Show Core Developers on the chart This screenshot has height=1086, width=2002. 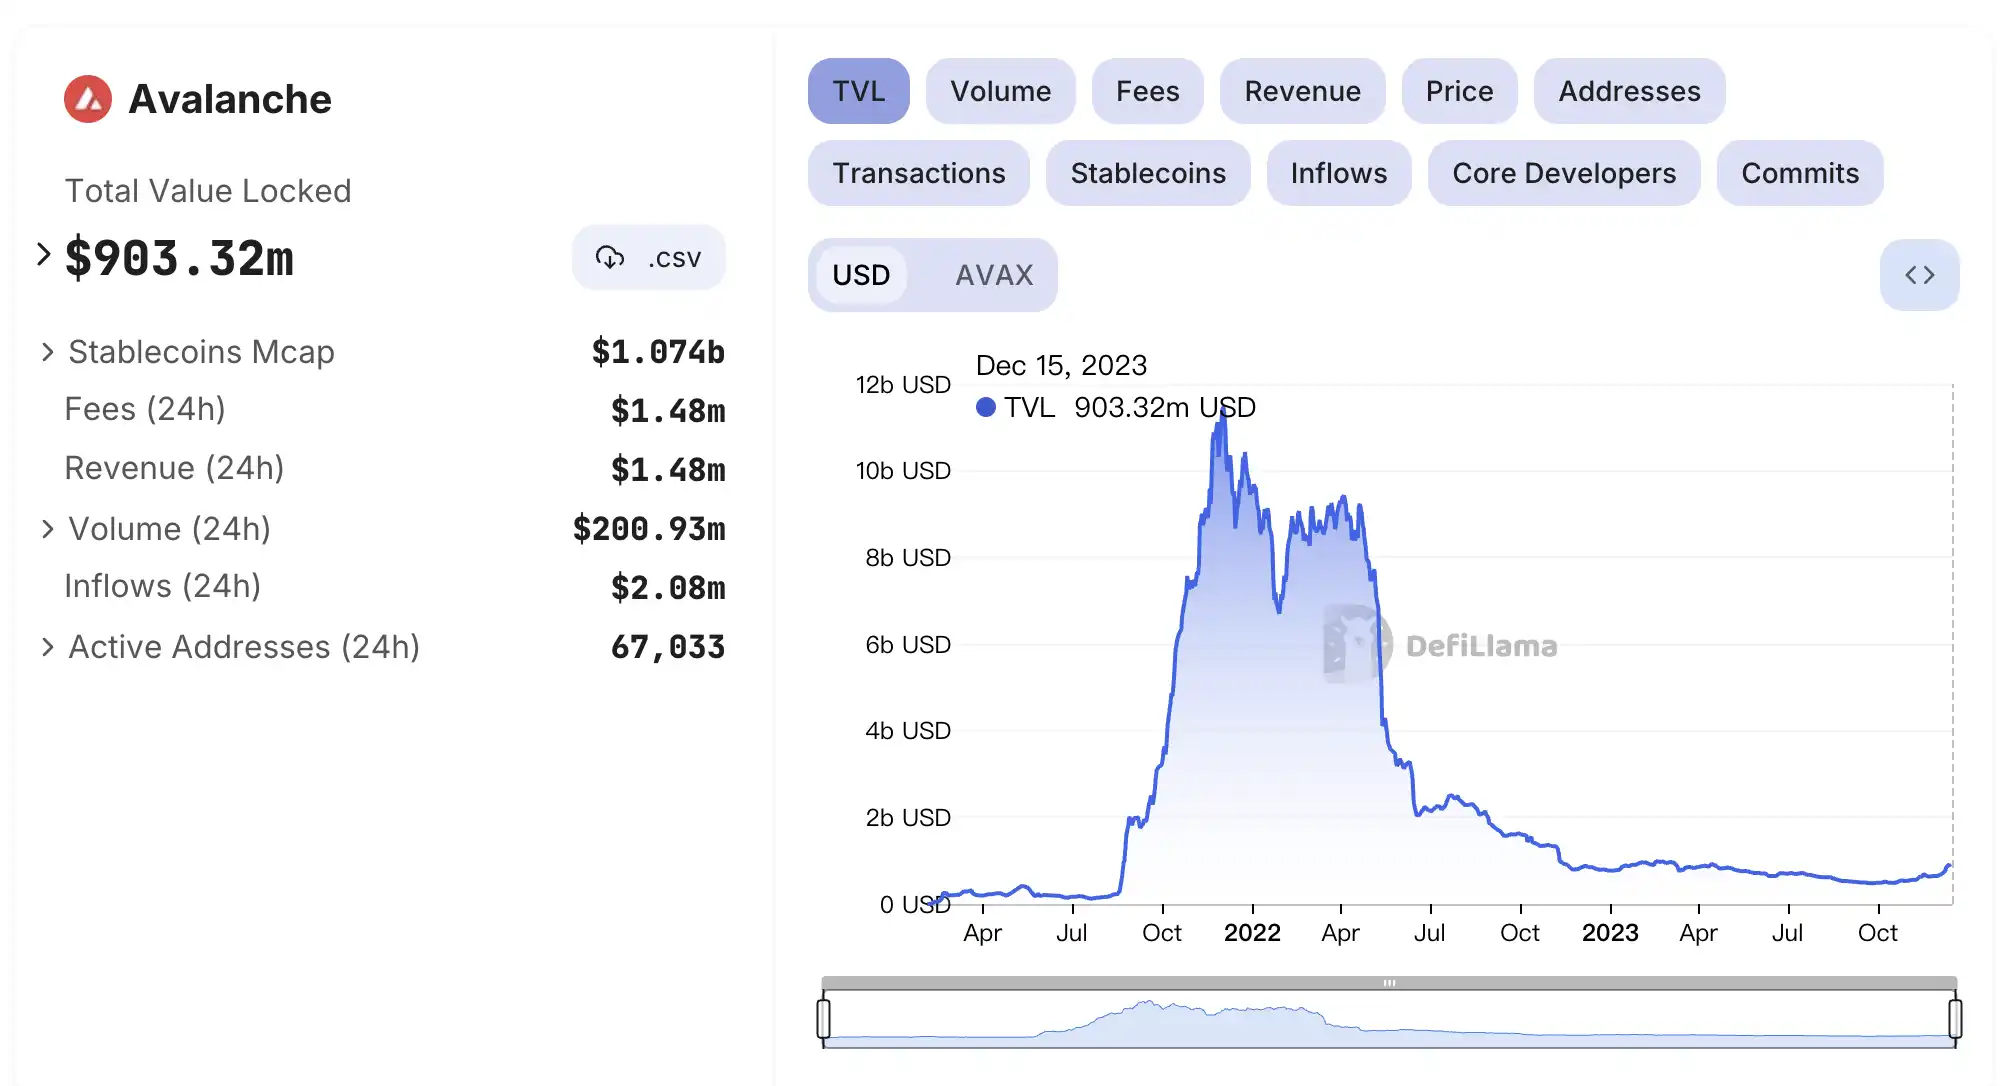coord(1563,173)
